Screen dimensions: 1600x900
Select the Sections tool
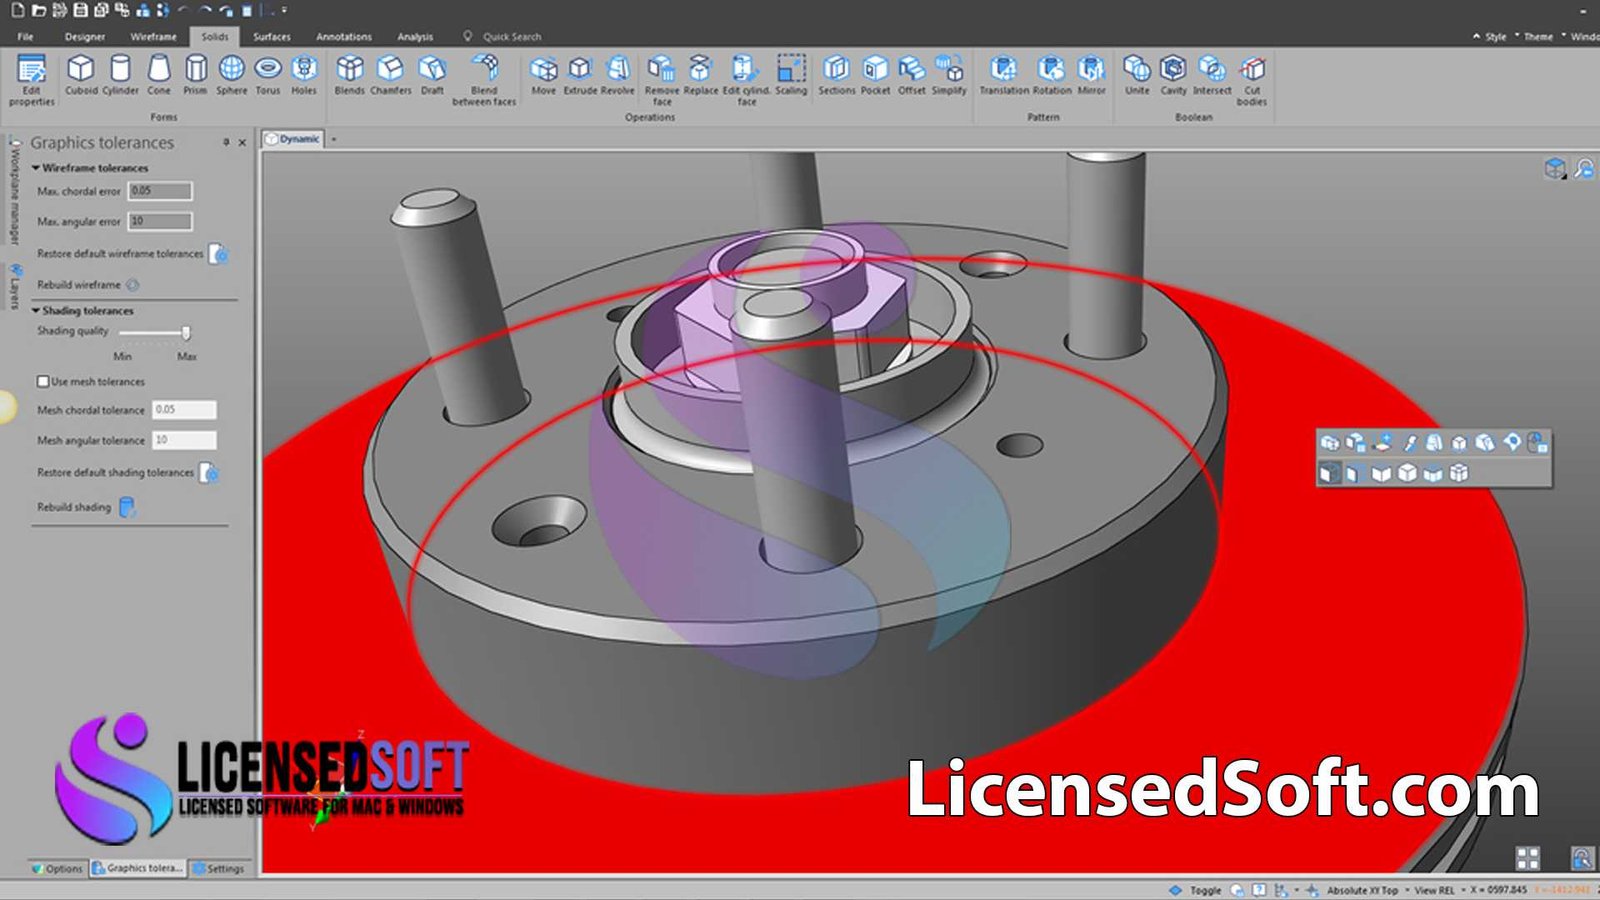[837, 76]
